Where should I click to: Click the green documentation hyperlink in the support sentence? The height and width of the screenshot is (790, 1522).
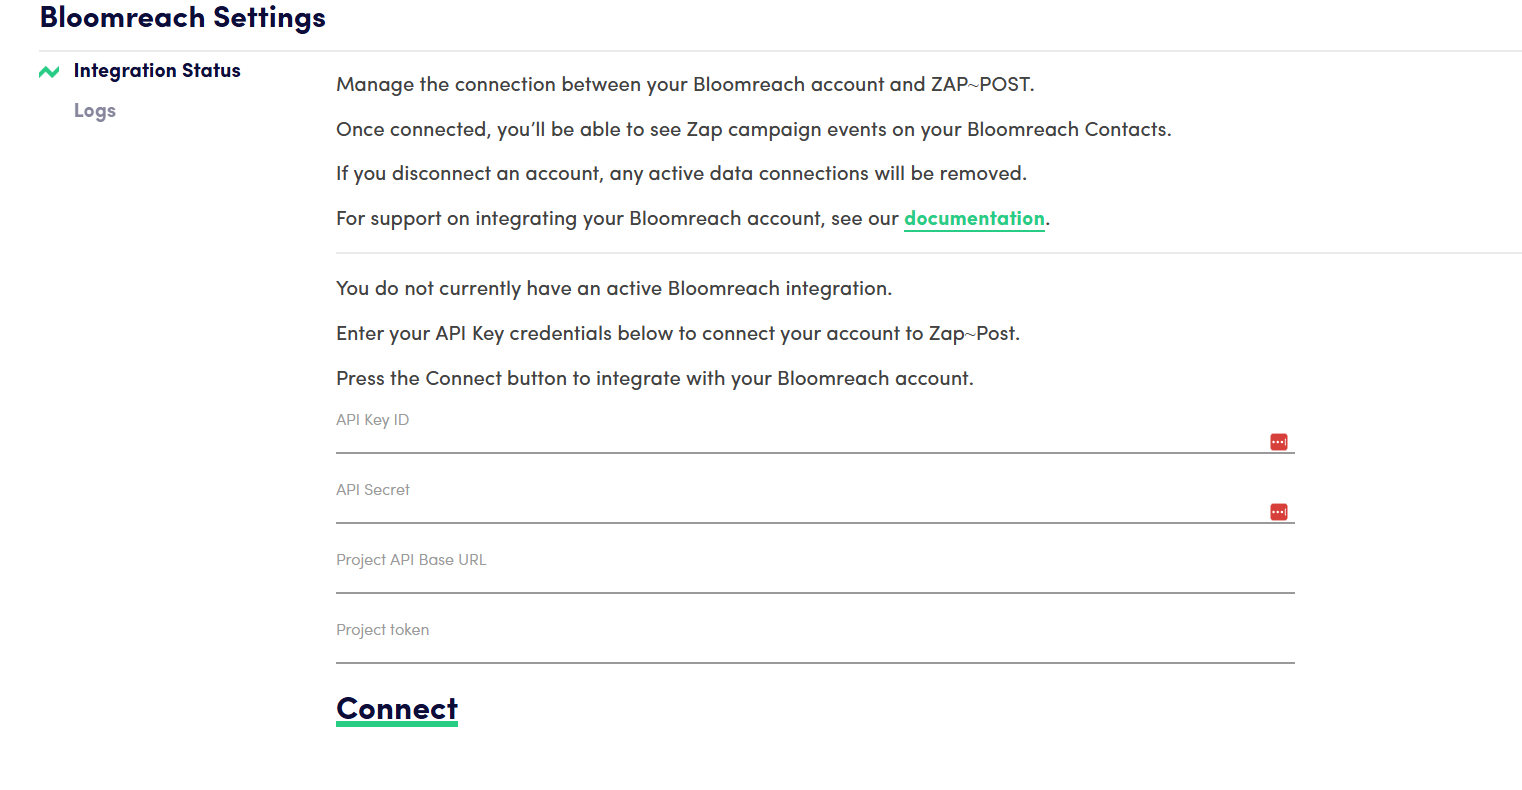tap(974, 218)
